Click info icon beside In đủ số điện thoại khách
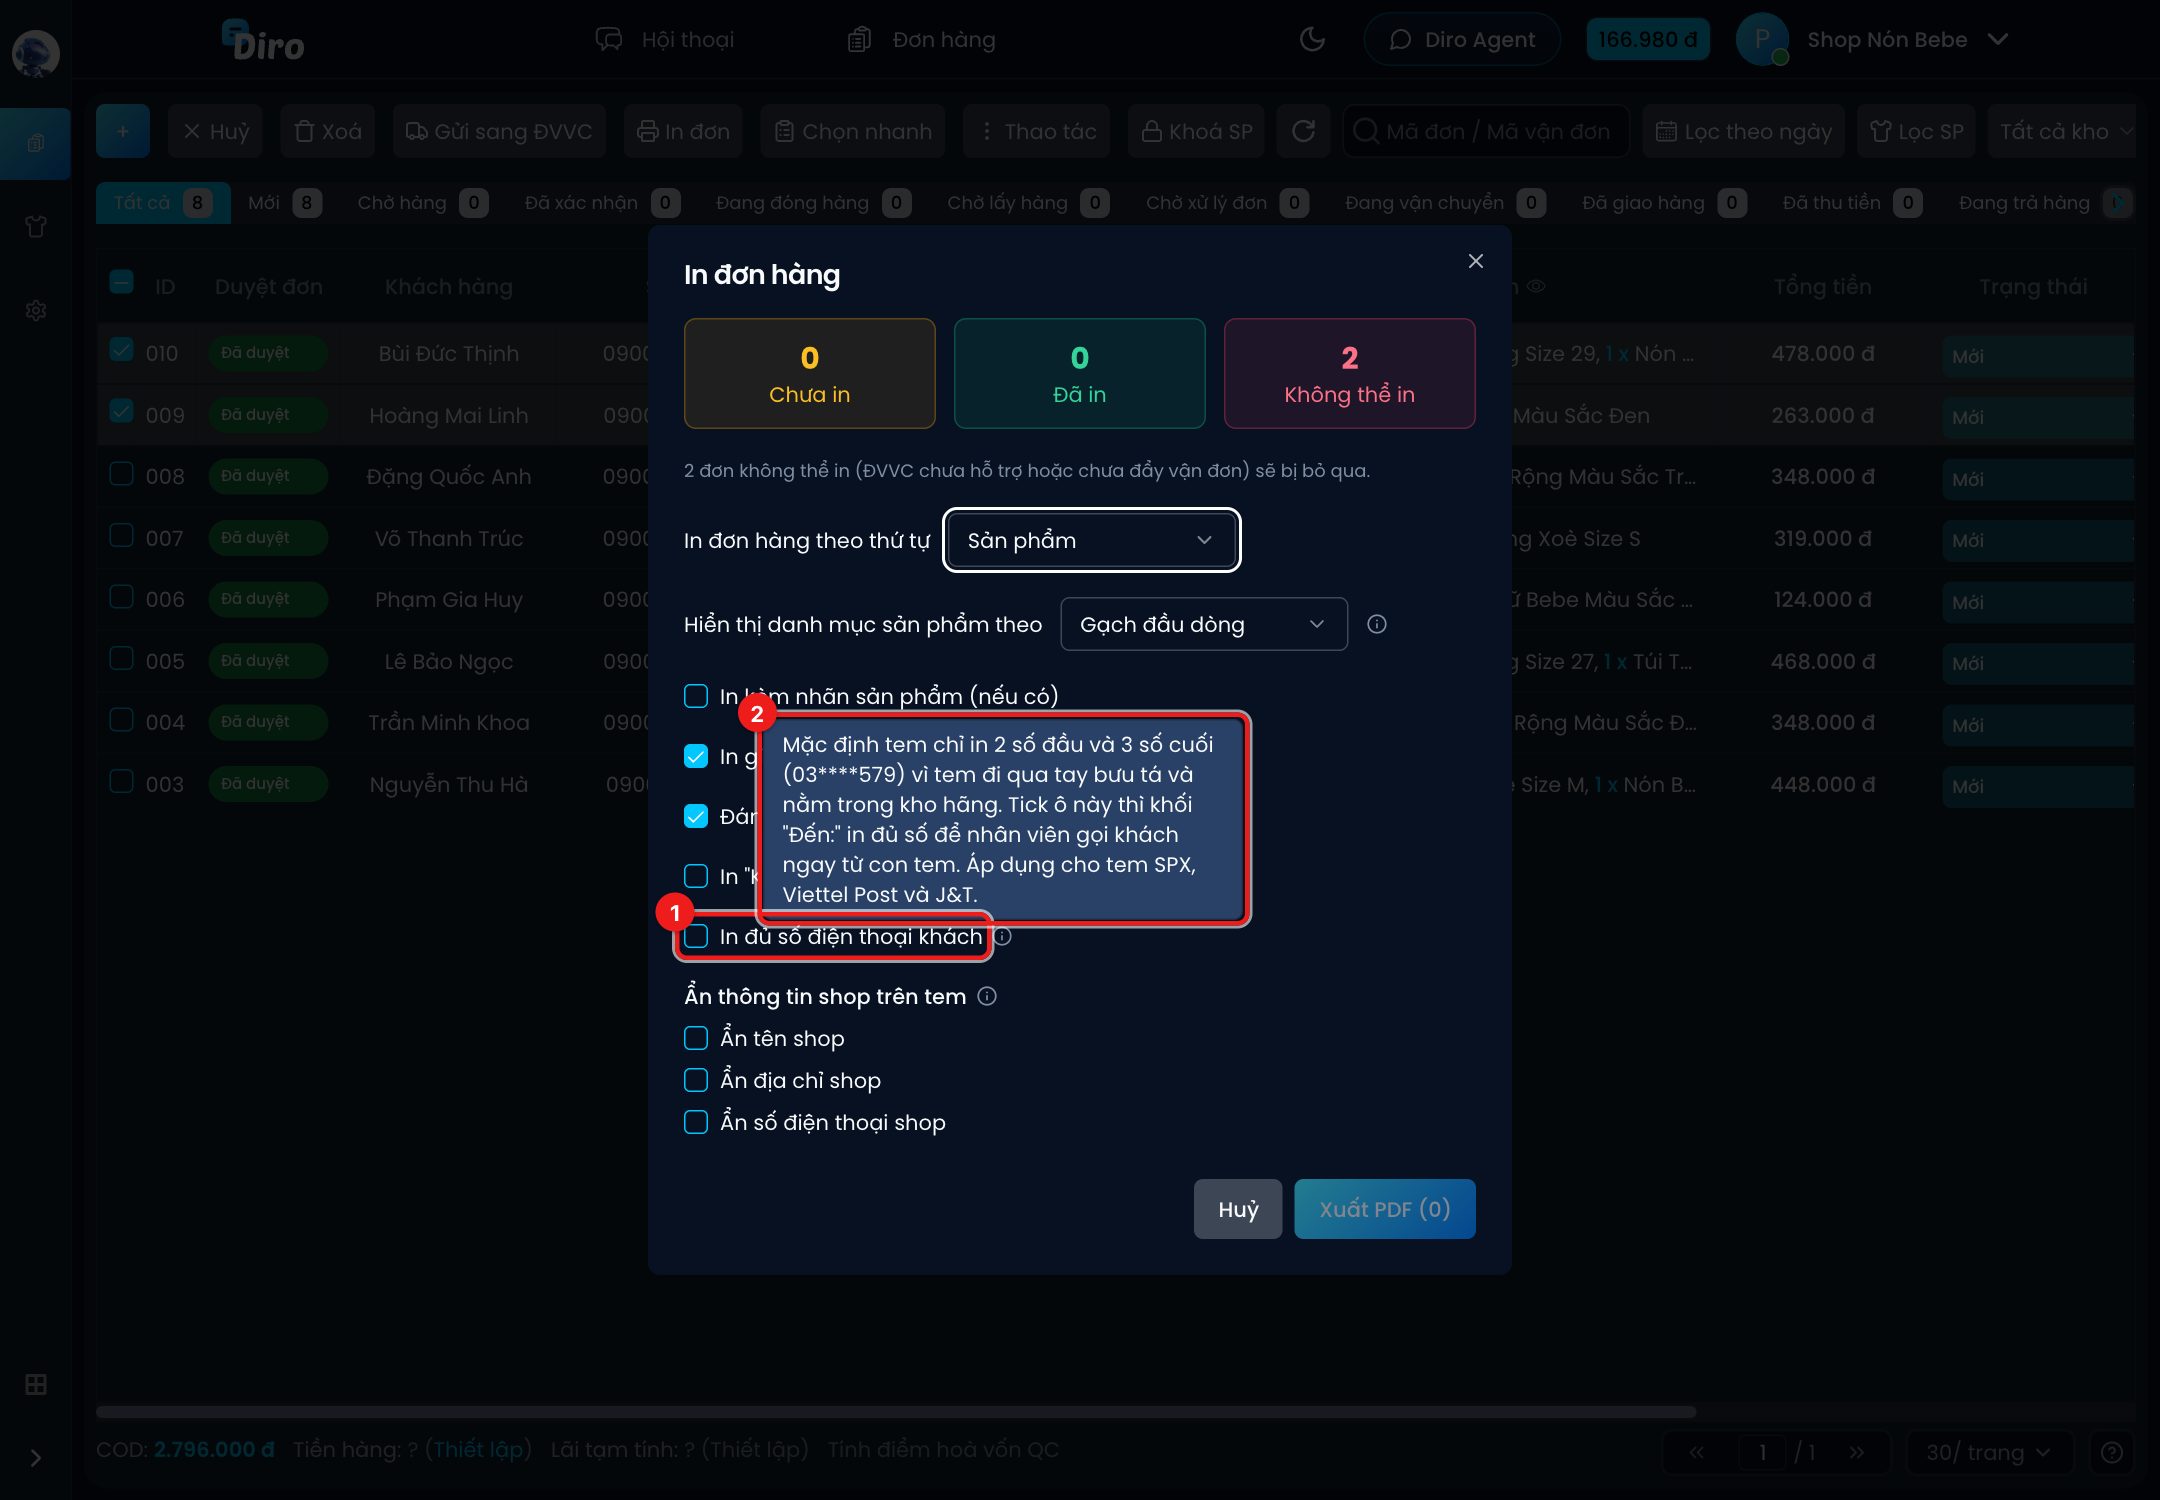This screenshot has width=2160, height=1500. (1003, 936)
